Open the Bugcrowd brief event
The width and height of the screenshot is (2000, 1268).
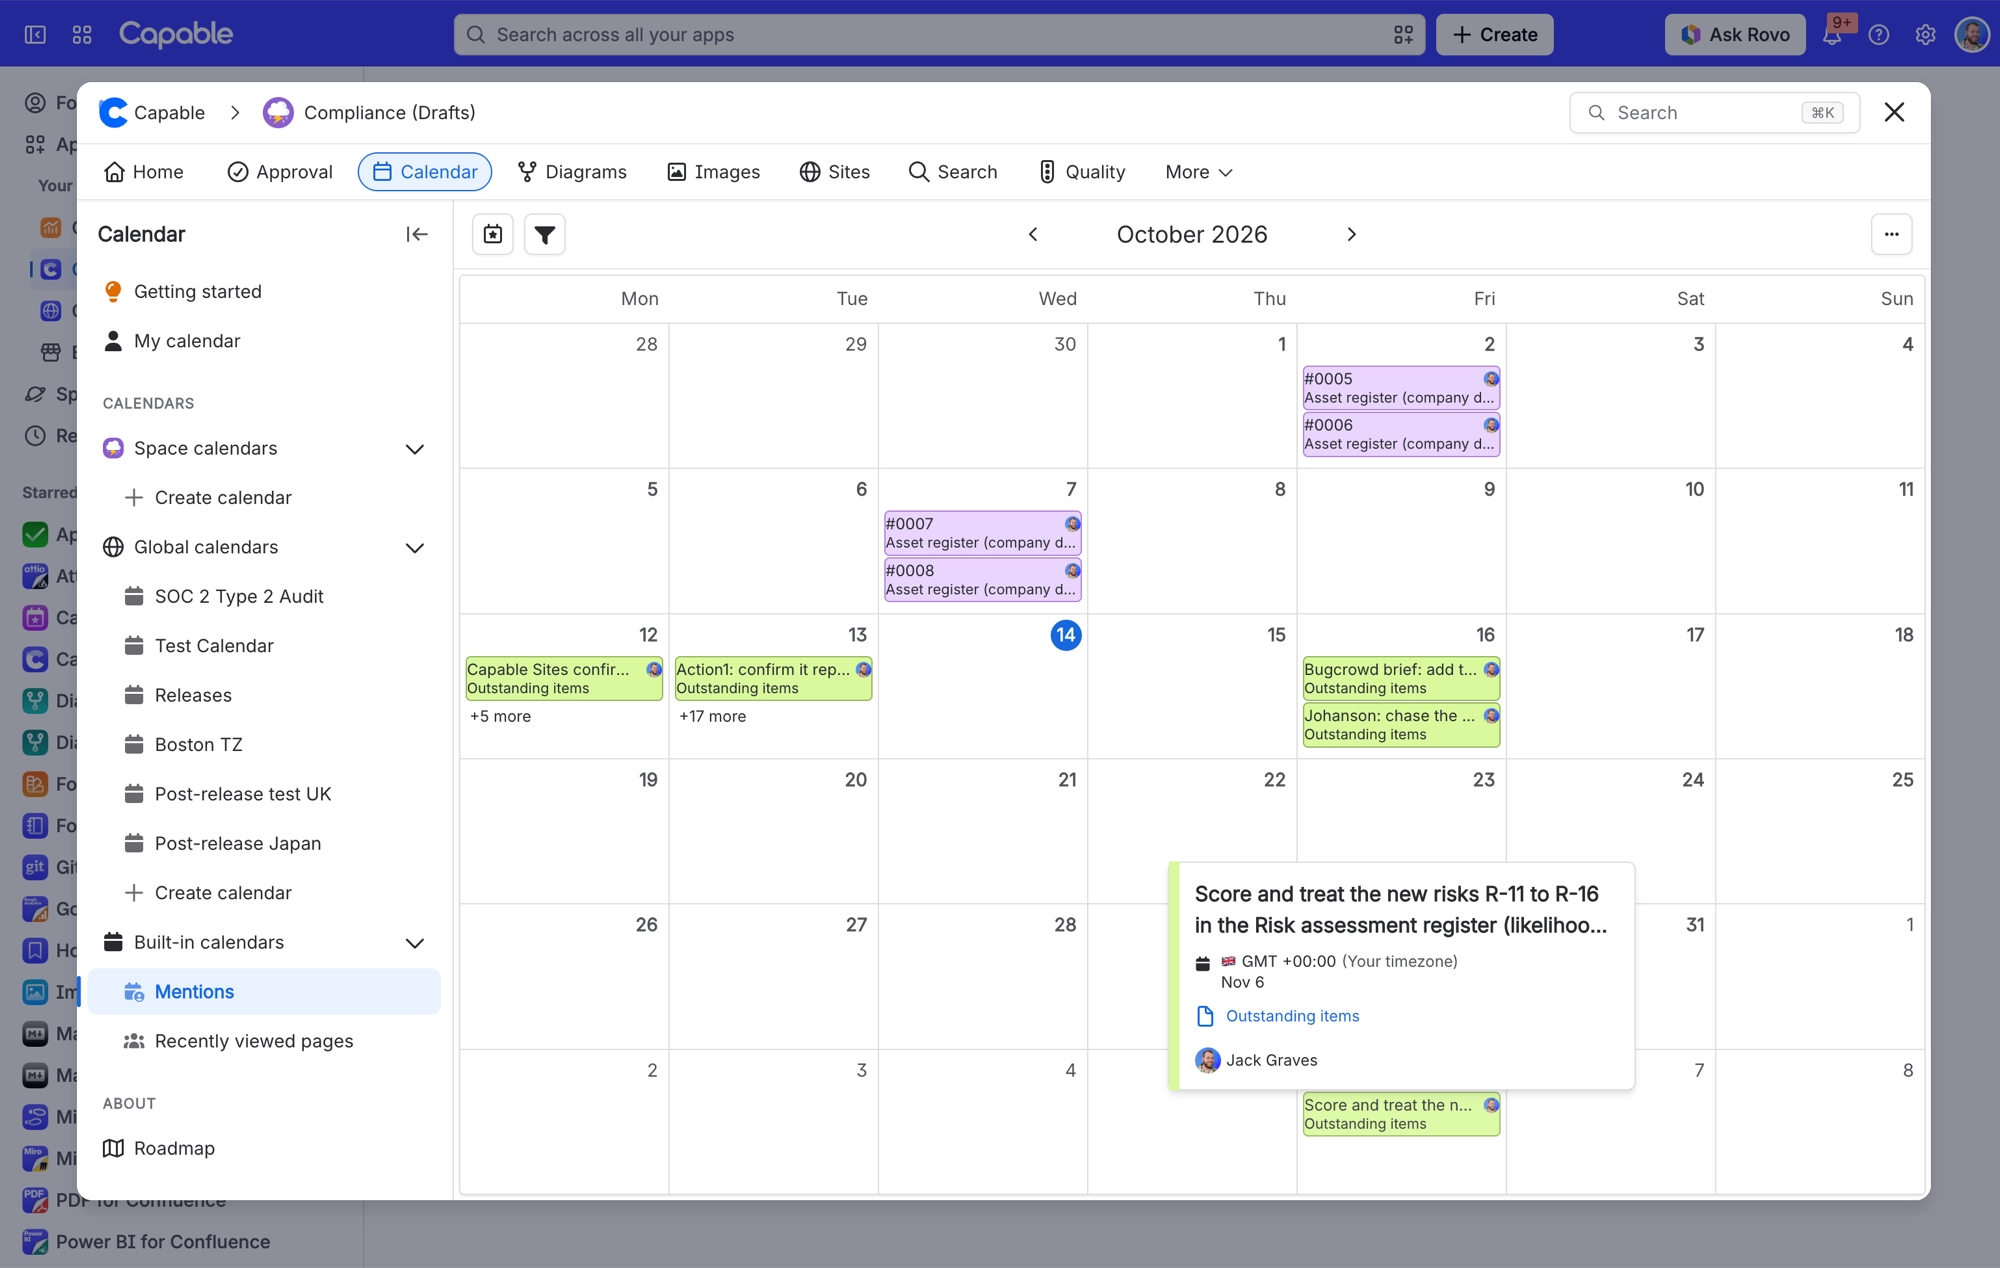[x=1401, y=678]
